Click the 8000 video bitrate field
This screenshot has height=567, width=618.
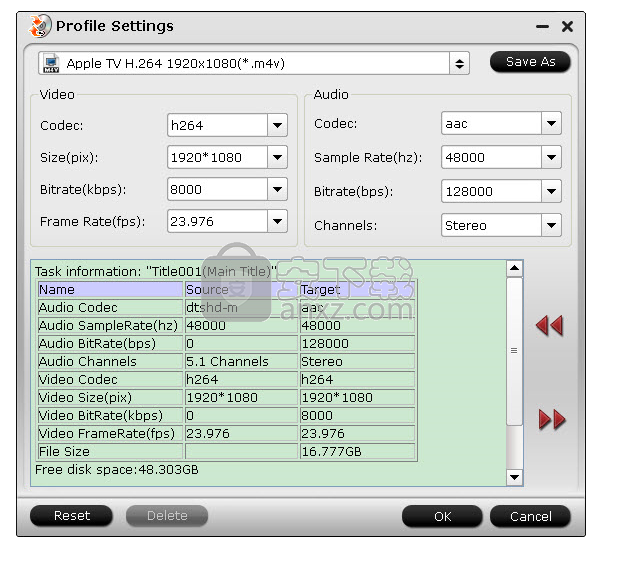point(218,190)
